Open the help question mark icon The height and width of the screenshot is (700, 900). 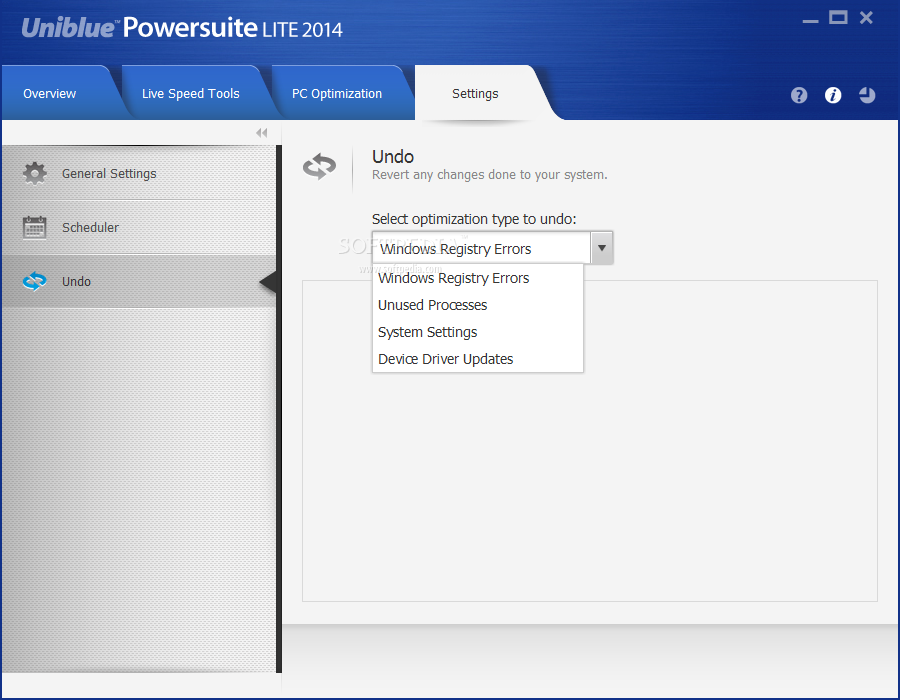798,95
